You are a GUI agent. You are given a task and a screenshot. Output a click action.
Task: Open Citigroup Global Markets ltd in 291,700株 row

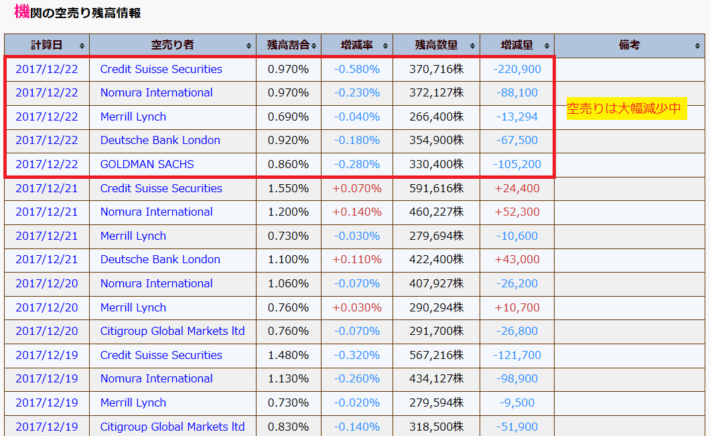(173, 331)
